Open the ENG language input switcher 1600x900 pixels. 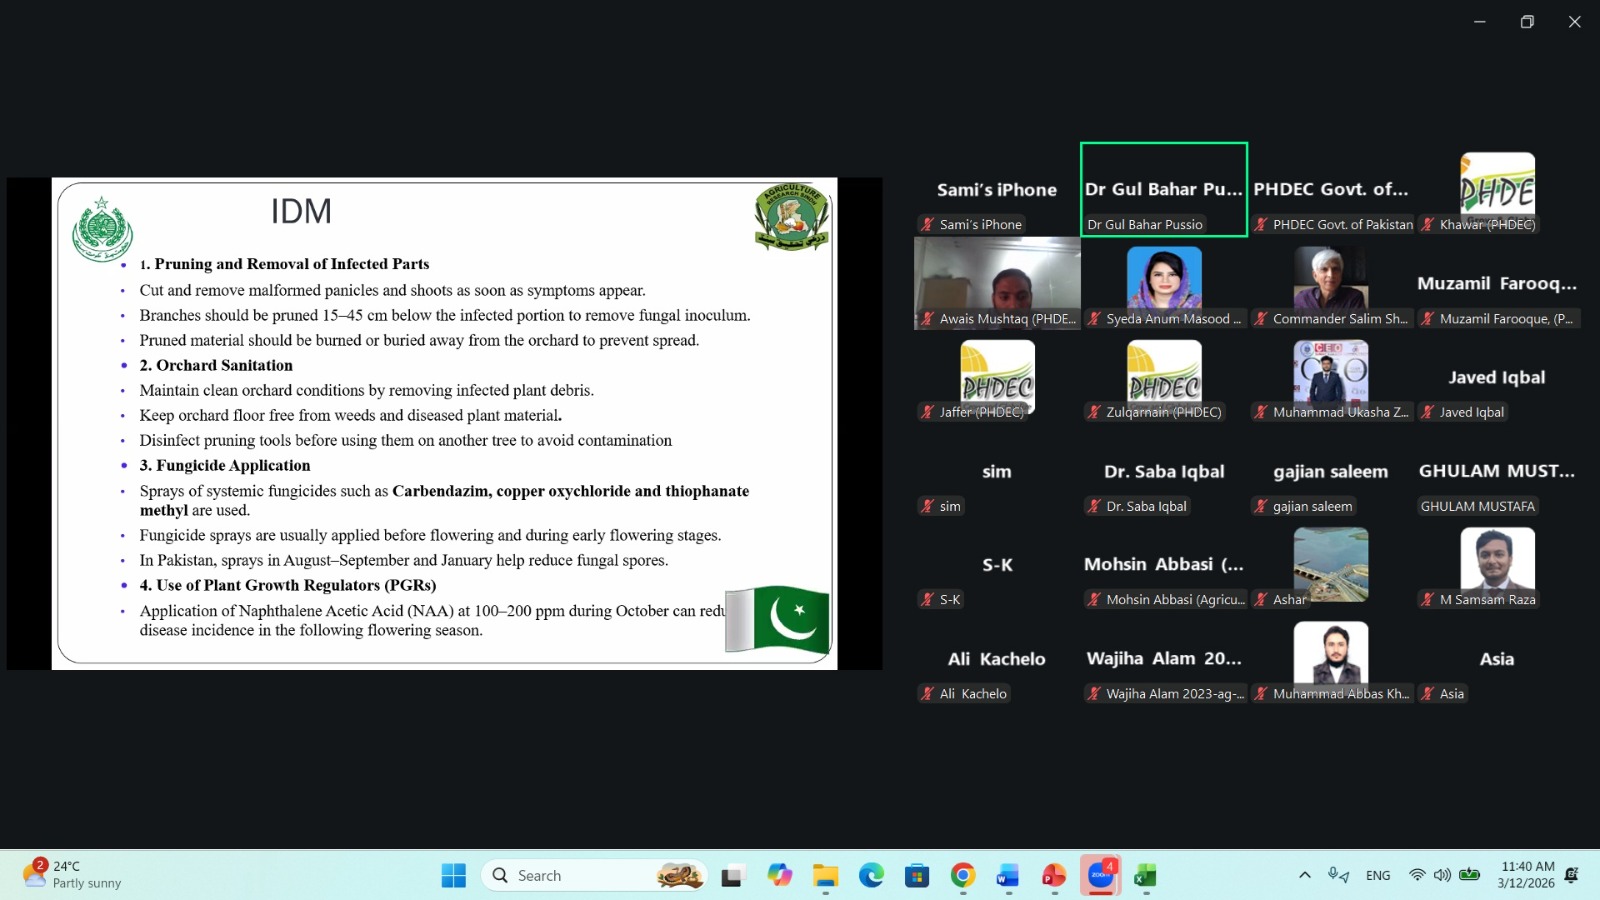[1378, 876]
